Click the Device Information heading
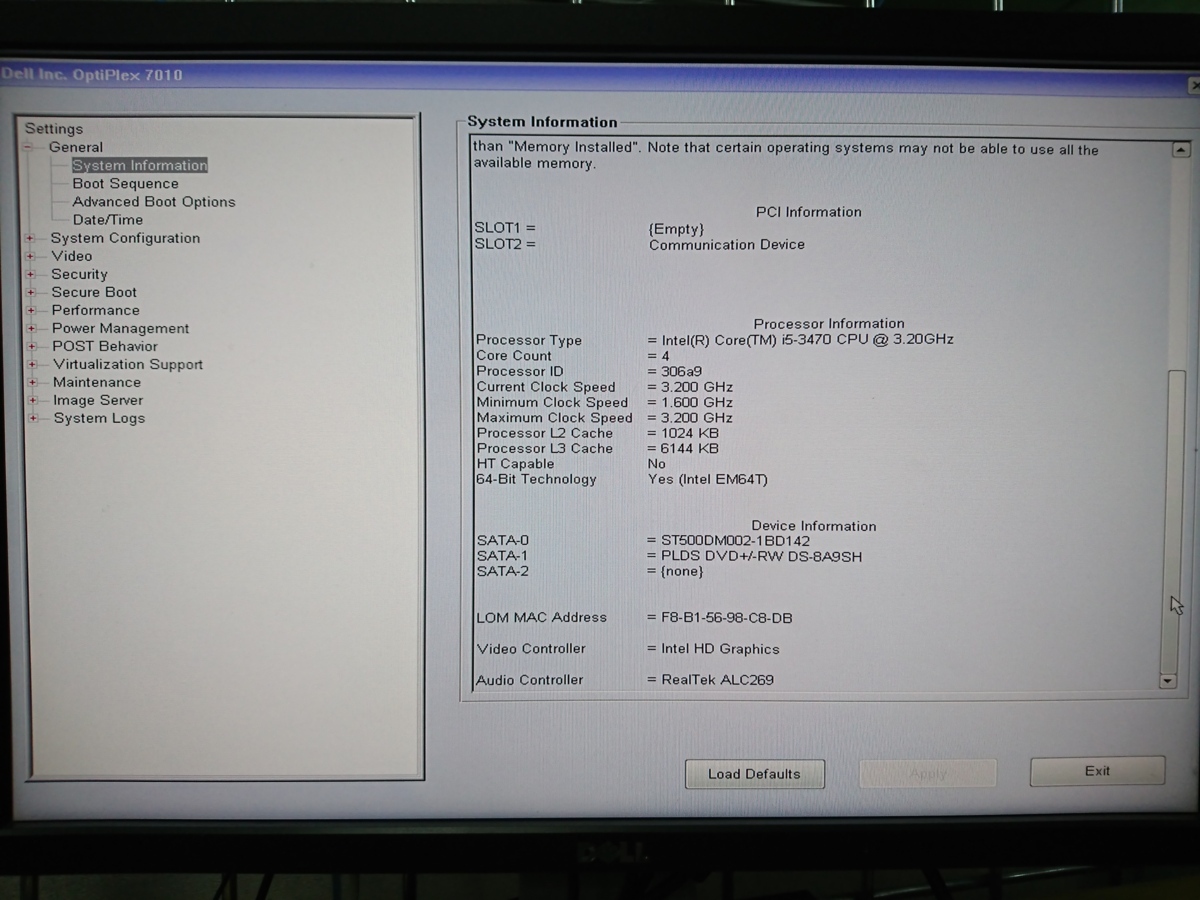Screen dimensions: 1200x900 pos(814,526)
